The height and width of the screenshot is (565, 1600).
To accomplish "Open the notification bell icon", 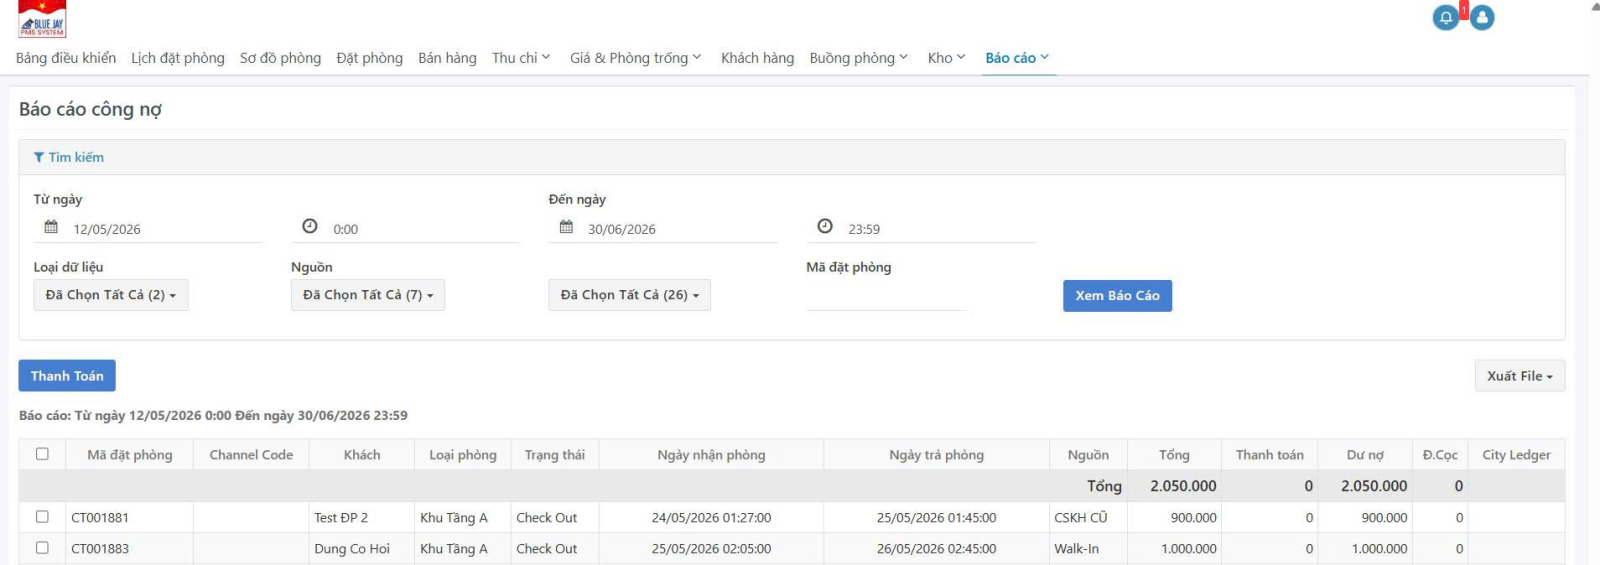I will (x=1445, y=18).
